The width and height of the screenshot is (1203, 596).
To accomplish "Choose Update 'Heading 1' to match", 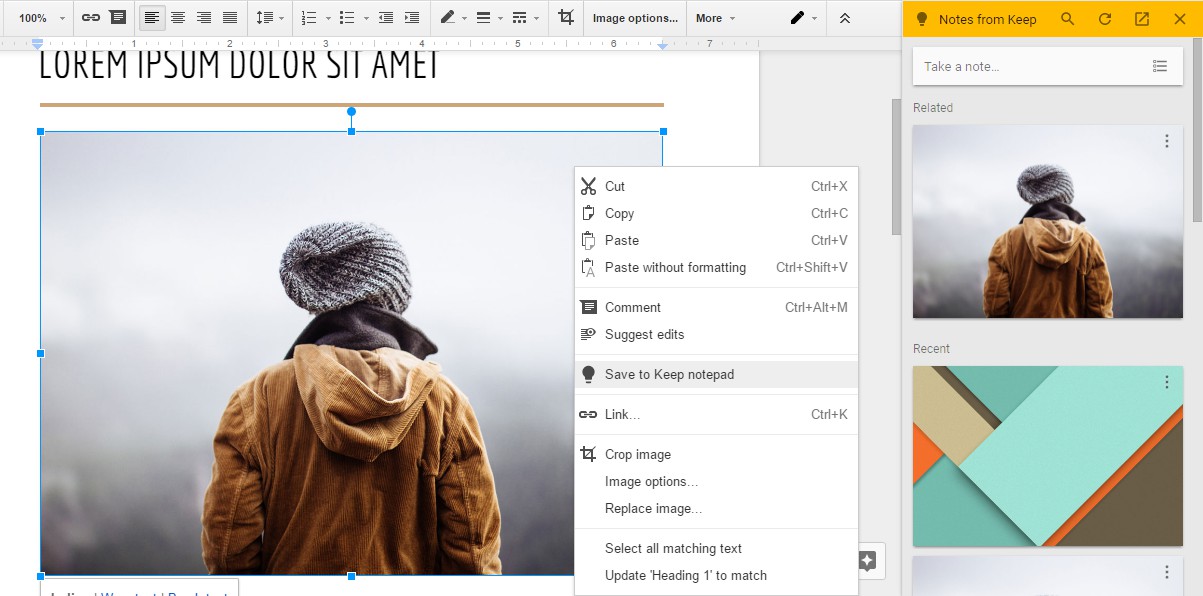I will pos(716,575).
